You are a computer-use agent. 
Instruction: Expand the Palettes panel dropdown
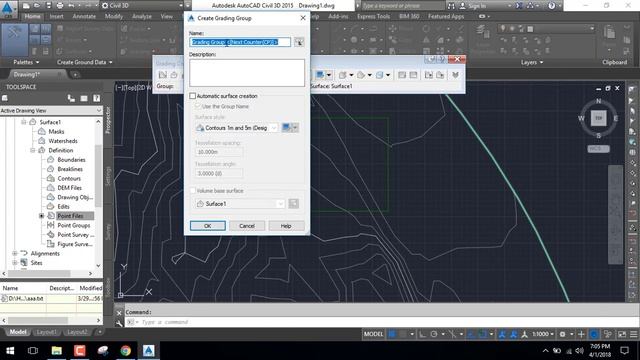tap(27, 62)
